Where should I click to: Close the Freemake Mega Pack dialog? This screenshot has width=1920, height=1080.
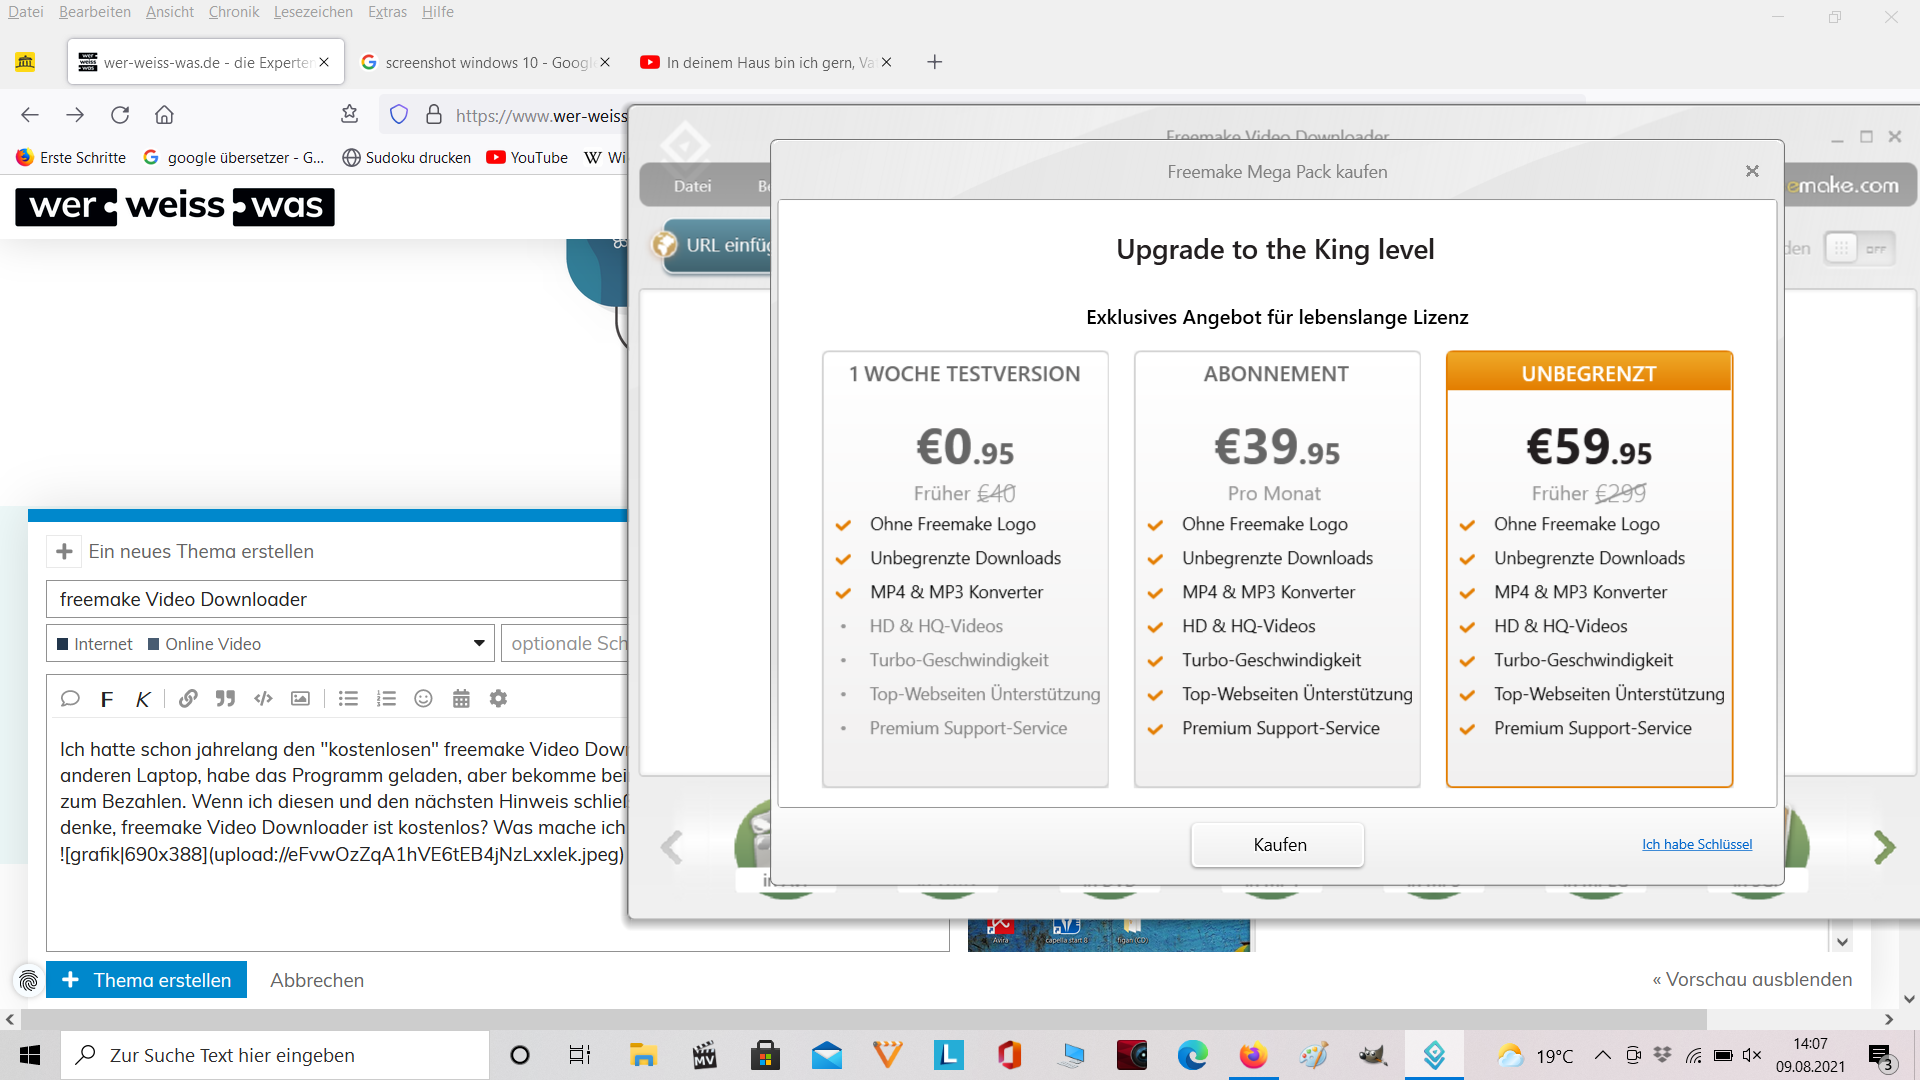point(1752,171)
